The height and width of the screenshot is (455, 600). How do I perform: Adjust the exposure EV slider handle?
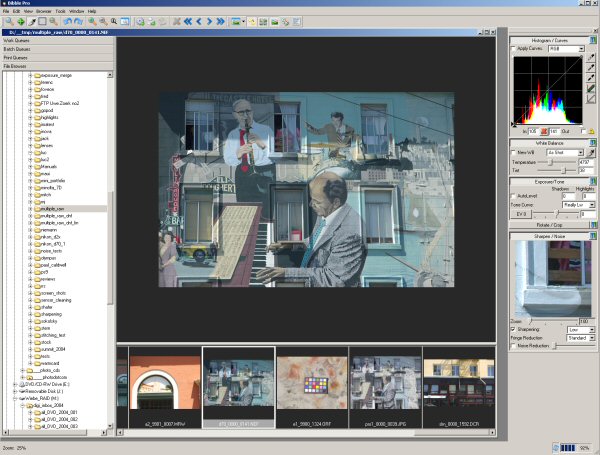tap(558, 214)
